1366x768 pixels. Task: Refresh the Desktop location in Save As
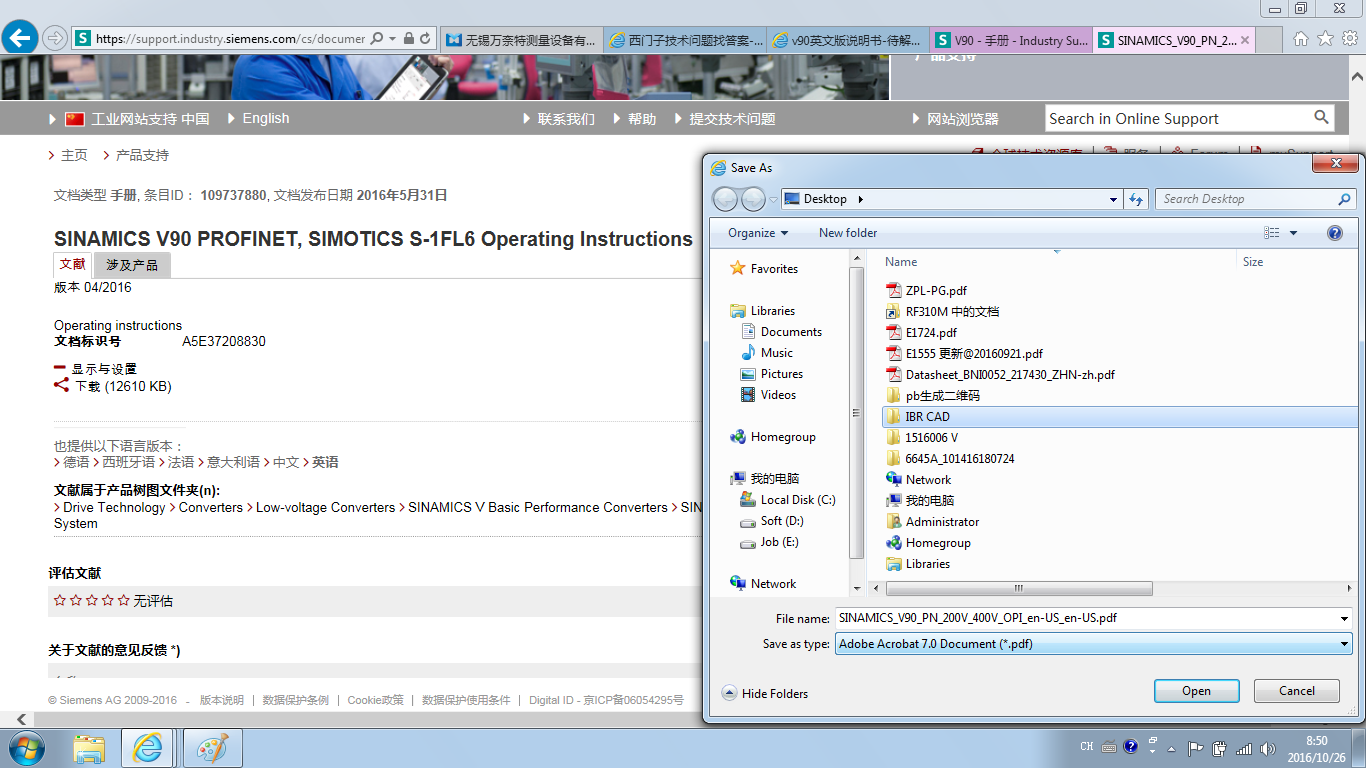point(1136,199)
